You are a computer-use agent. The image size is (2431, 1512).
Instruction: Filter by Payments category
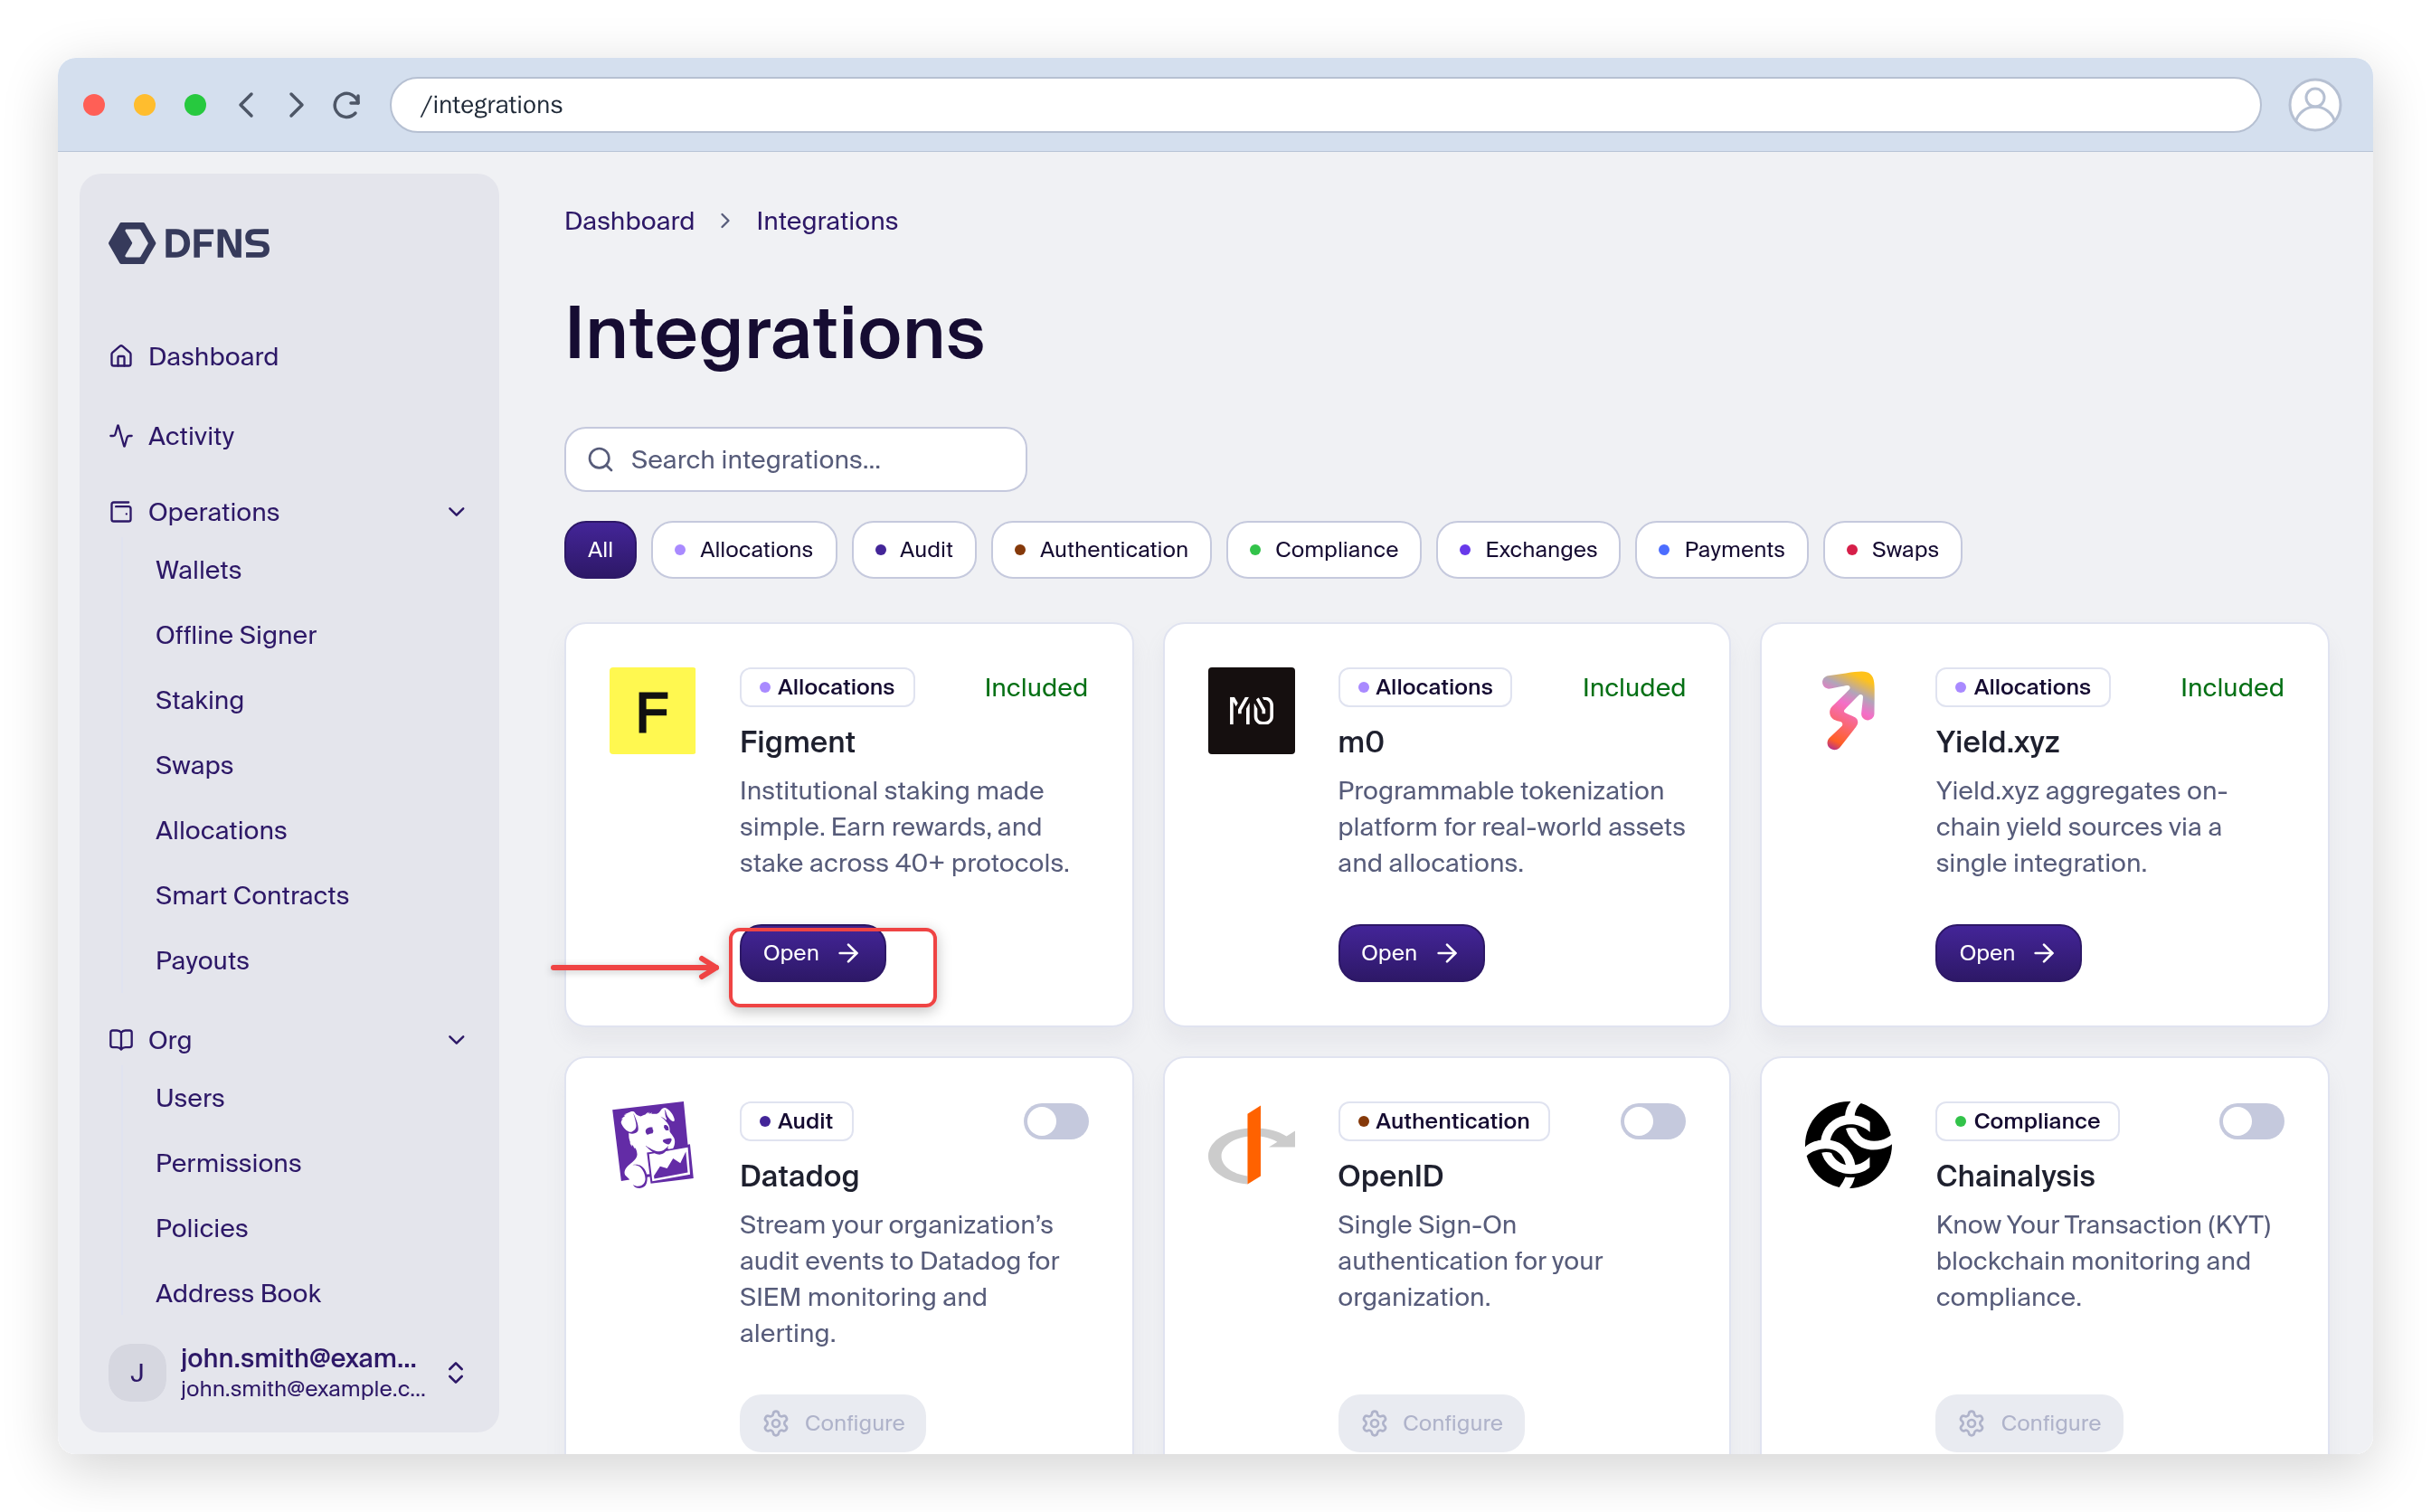[1721, 549]
